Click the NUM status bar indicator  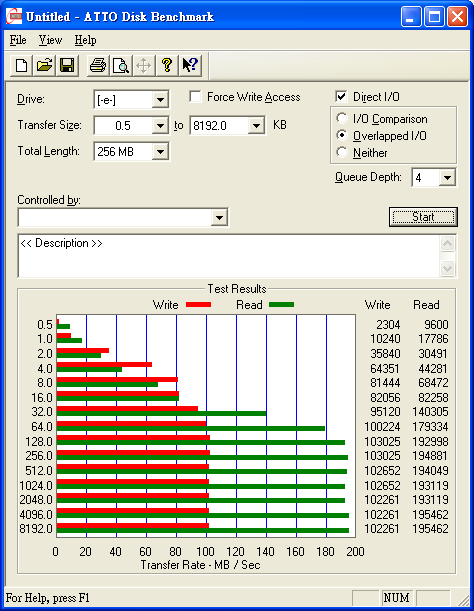(396, 598)
